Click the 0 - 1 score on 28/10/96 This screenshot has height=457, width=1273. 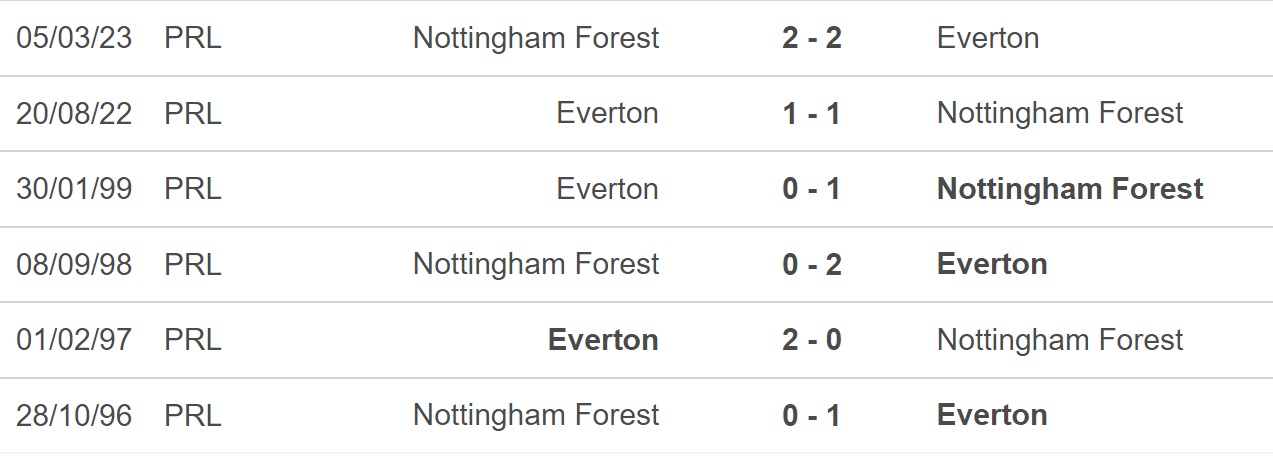click(x=812, y=415)
